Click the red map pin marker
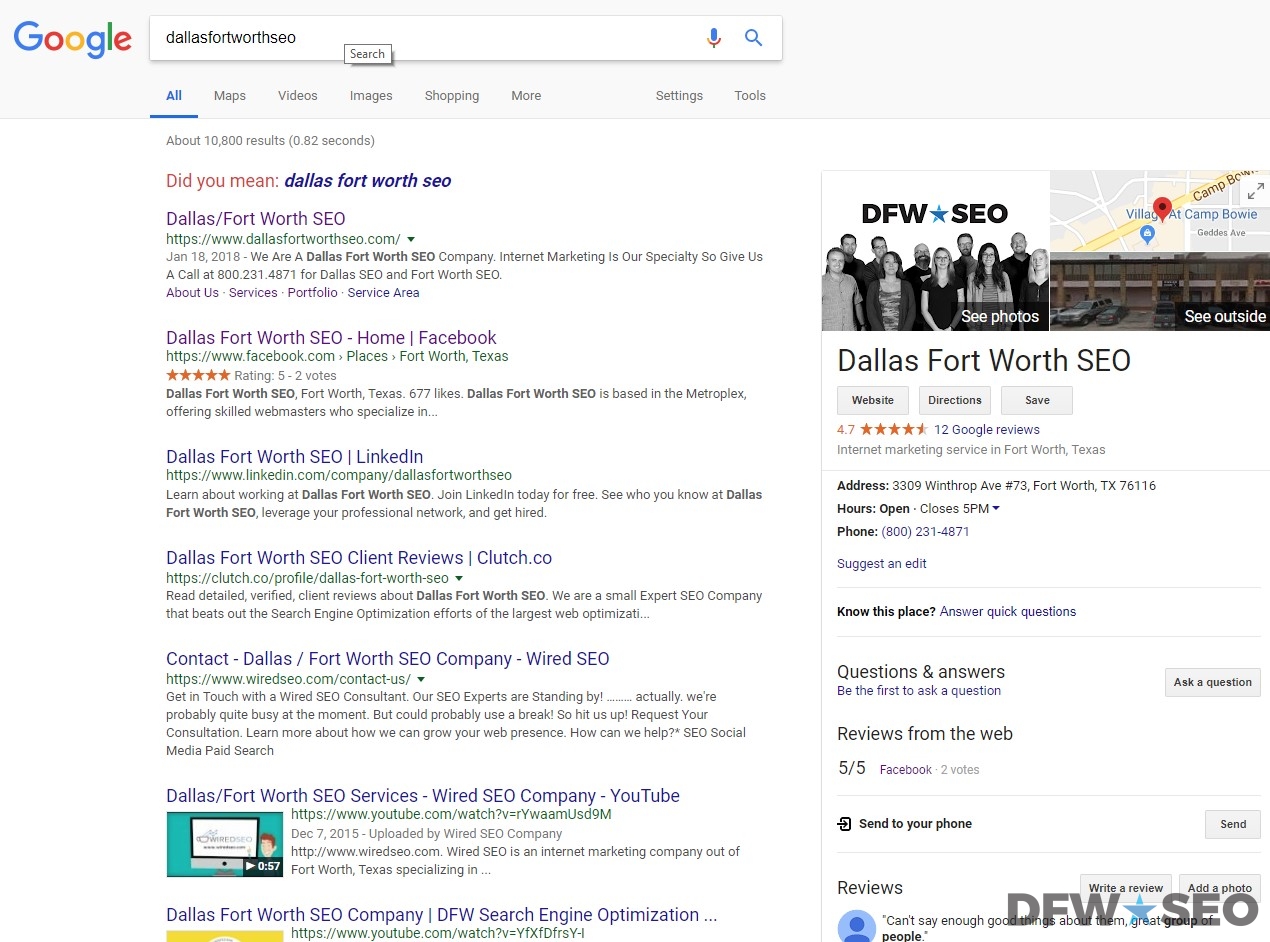The image size is (1270, 942). coord(1162,210)
